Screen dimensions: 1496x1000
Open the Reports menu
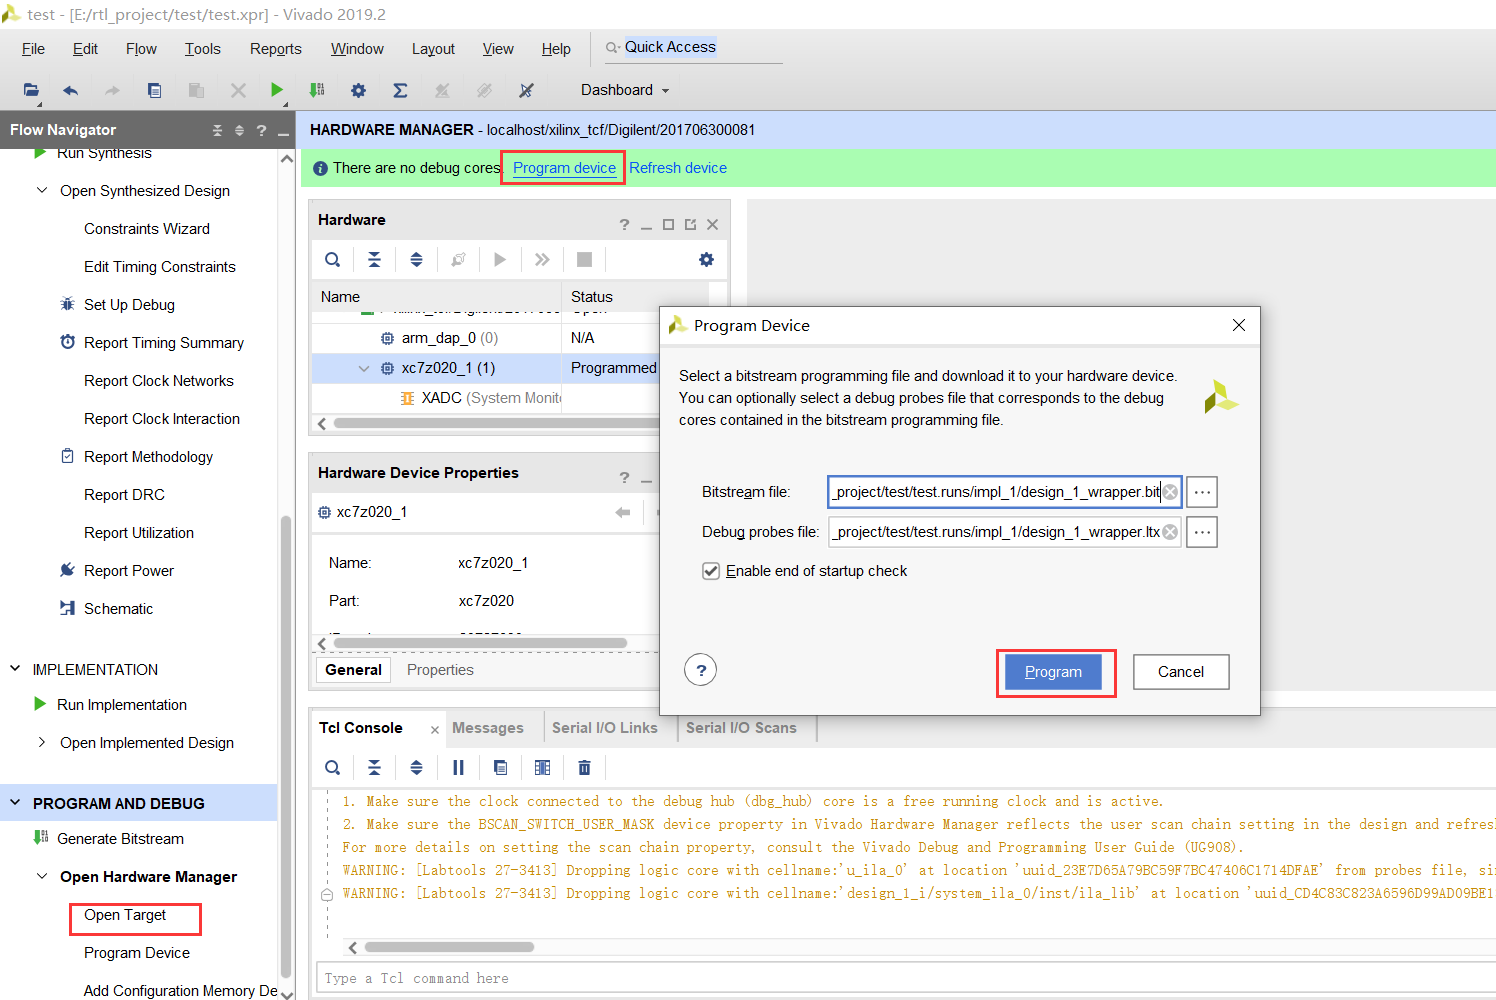click(275, 49)
